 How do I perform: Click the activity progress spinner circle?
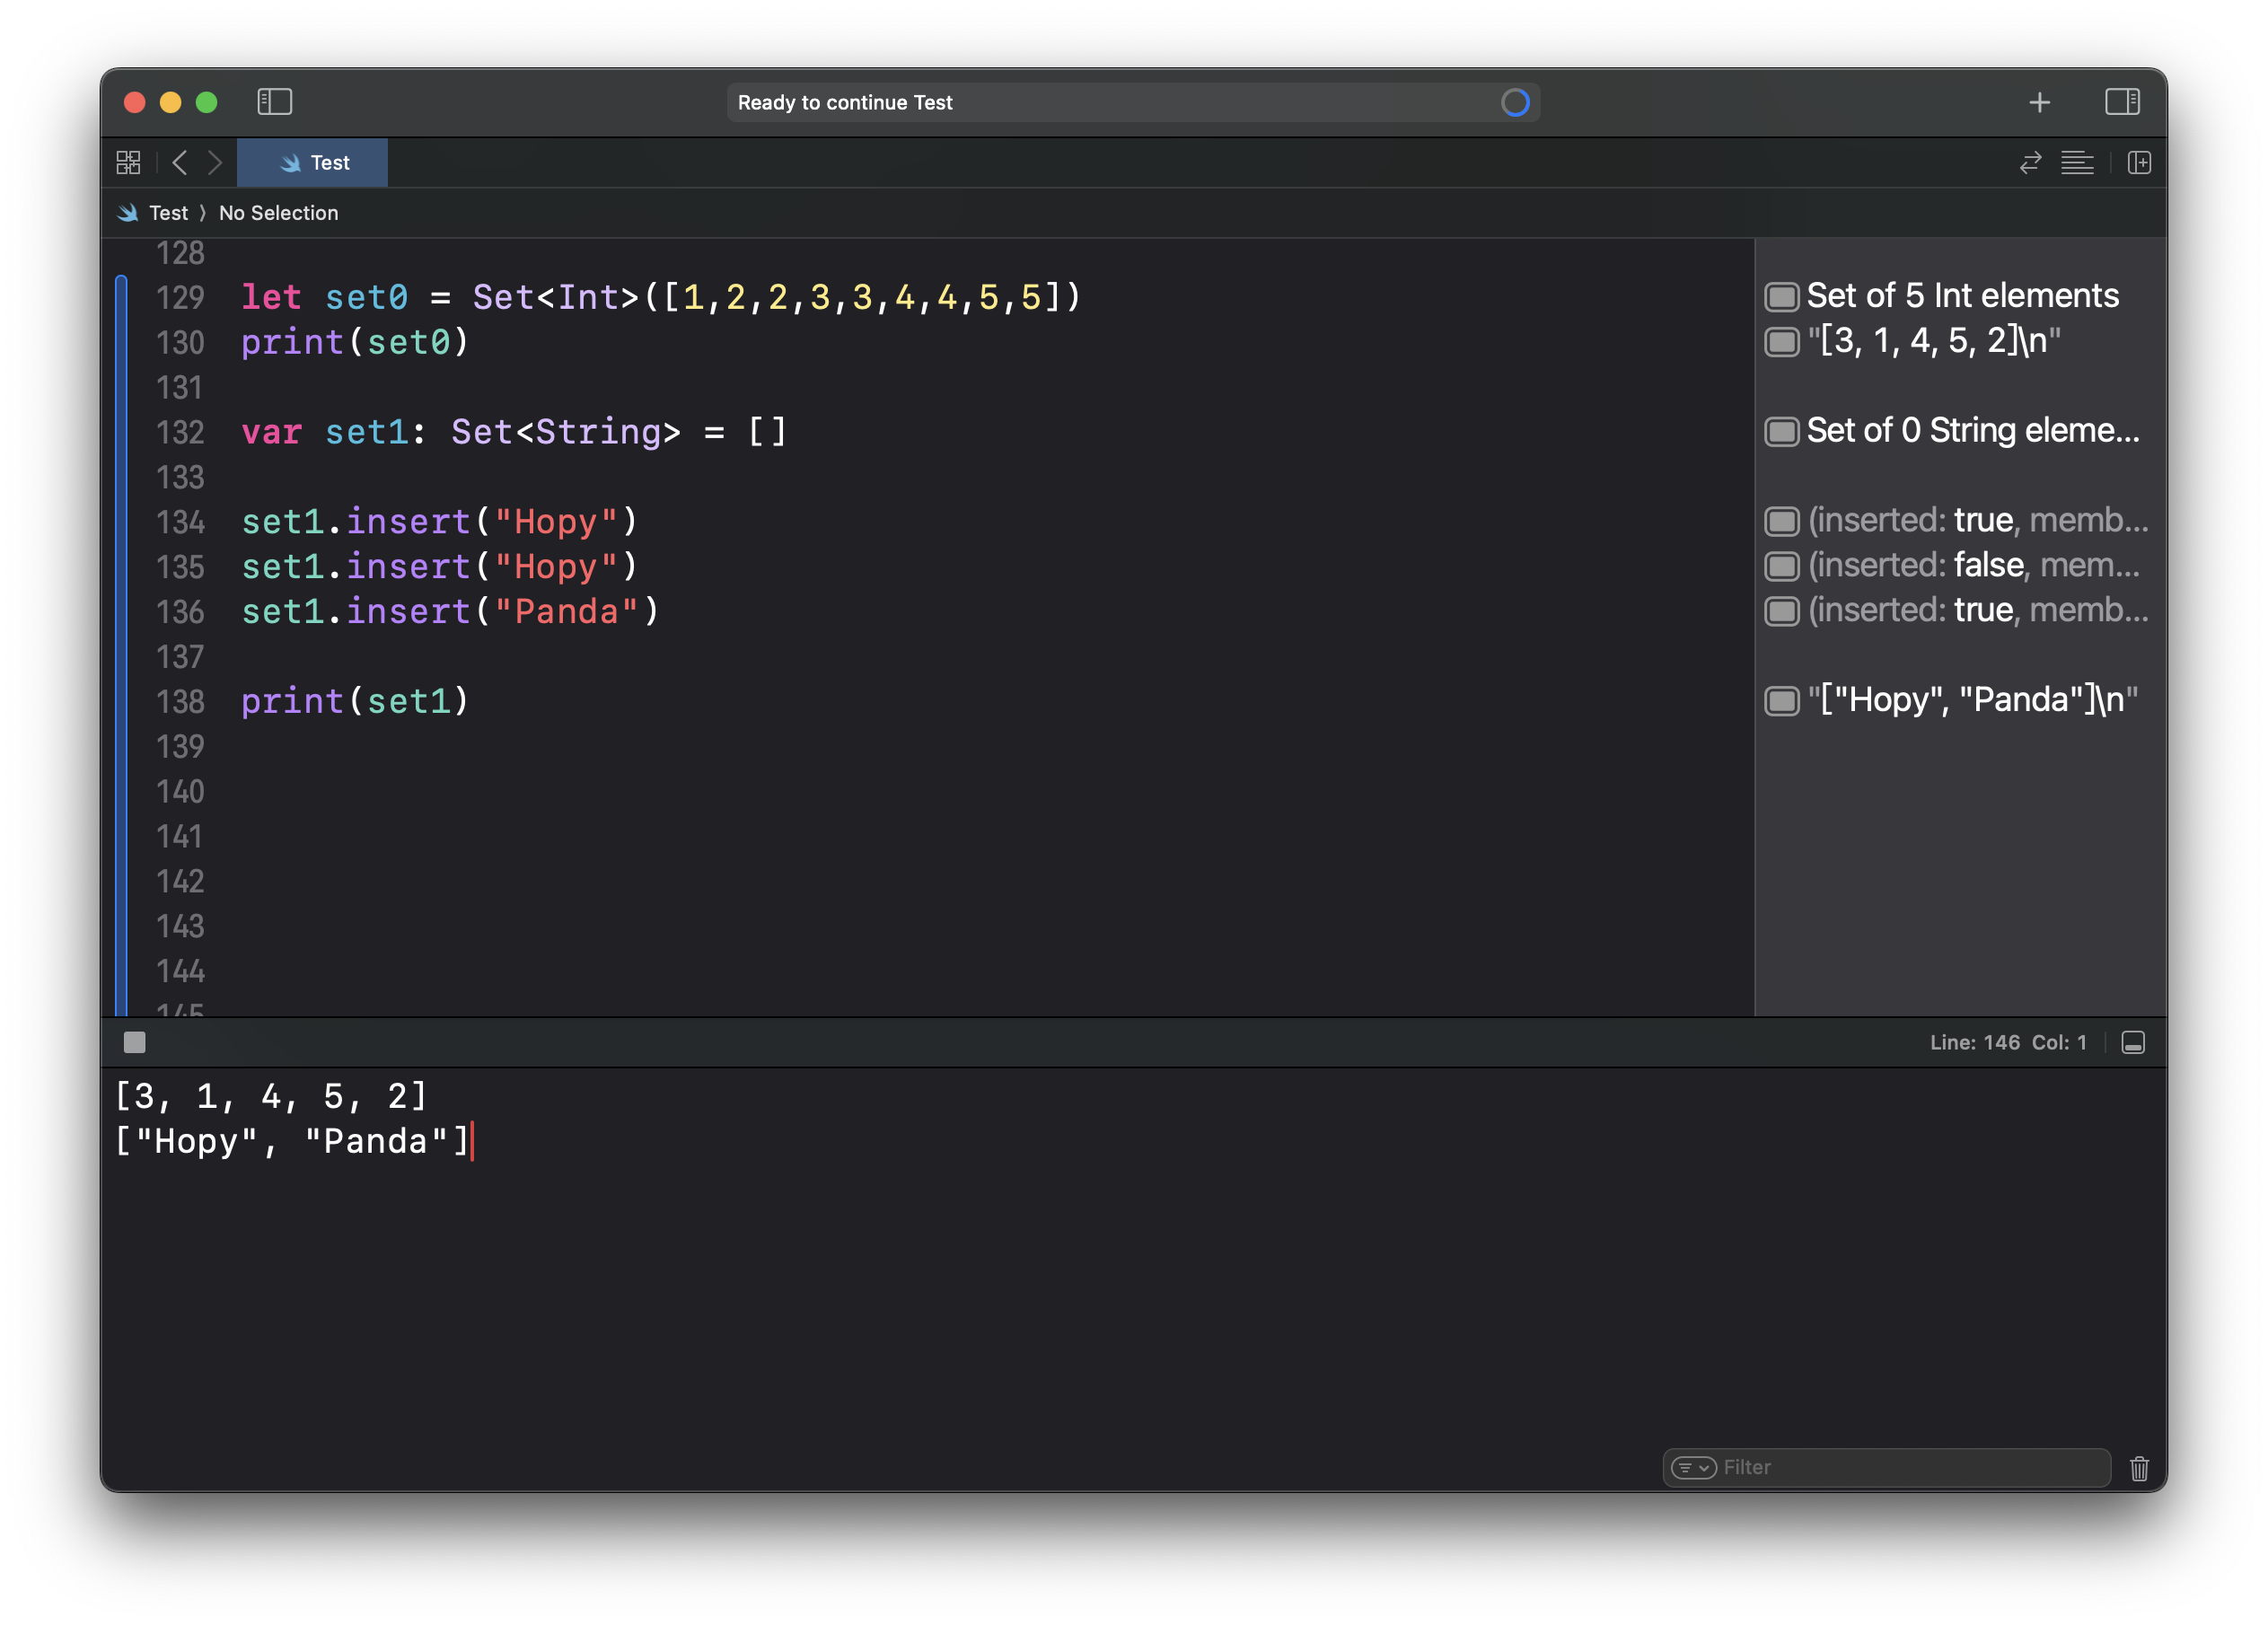tap(1515, 102)
